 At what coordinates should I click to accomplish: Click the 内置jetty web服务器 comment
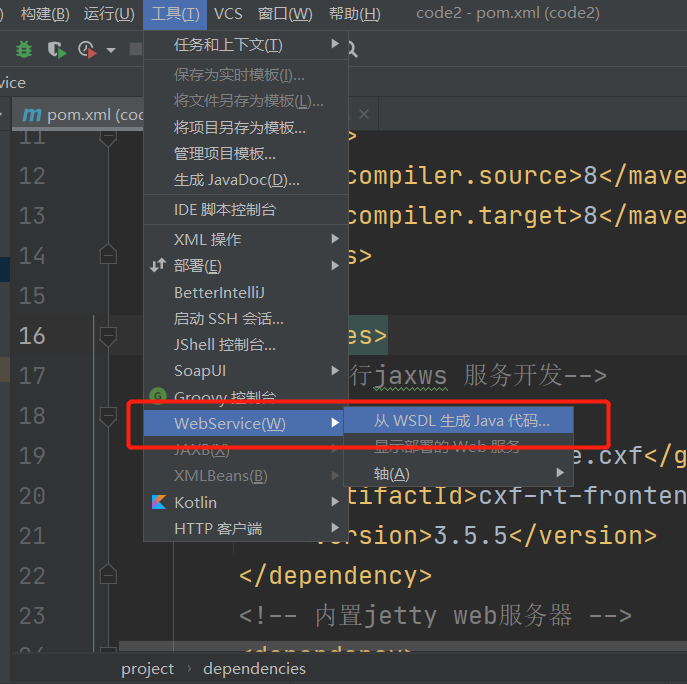click(x=435, y=616)
